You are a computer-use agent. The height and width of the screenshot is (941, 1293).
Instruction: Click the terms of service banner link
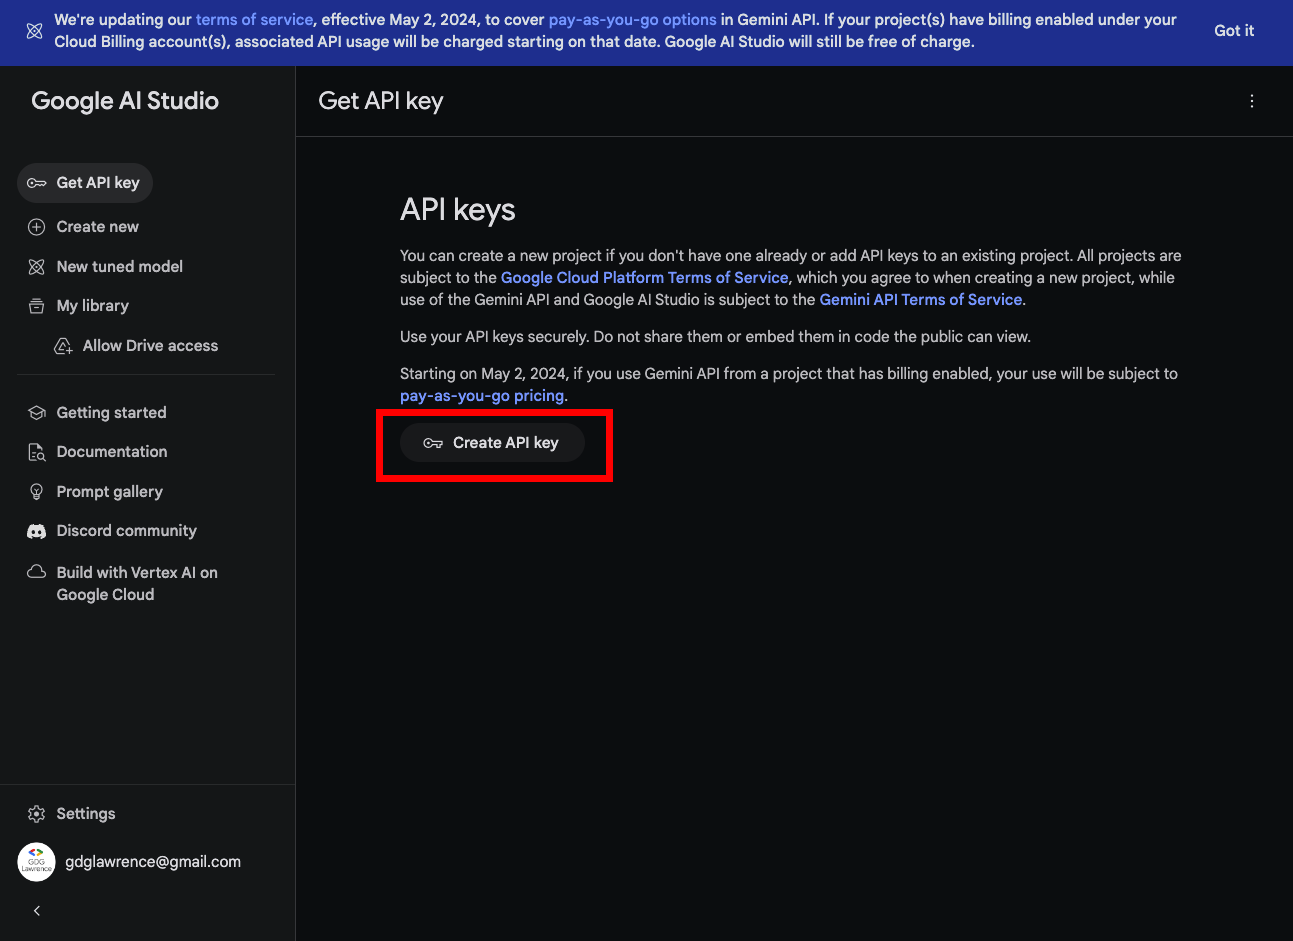[x=254, y=20]
